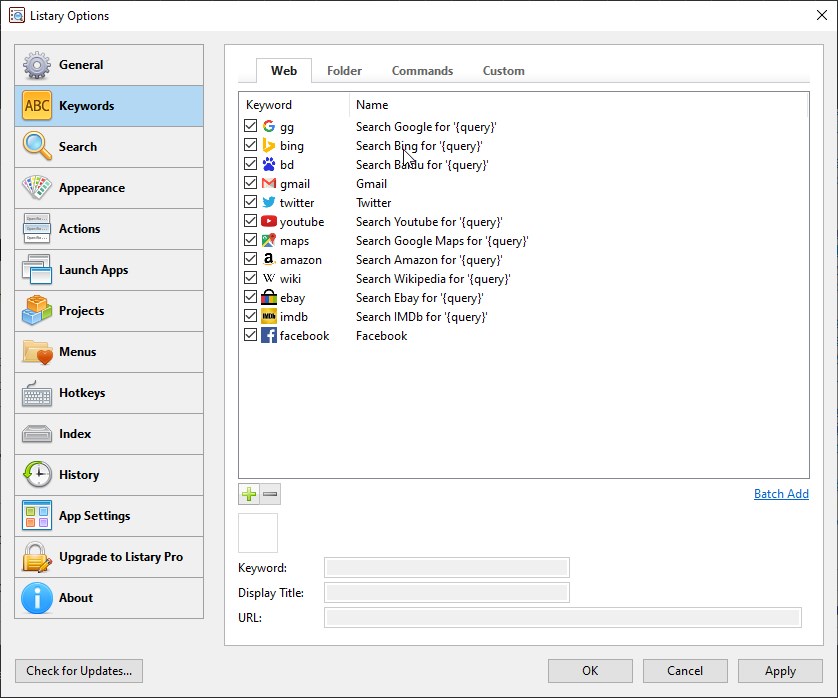Click the eBay shopping bag icon

pyautogui.click(x=269, y=297)
